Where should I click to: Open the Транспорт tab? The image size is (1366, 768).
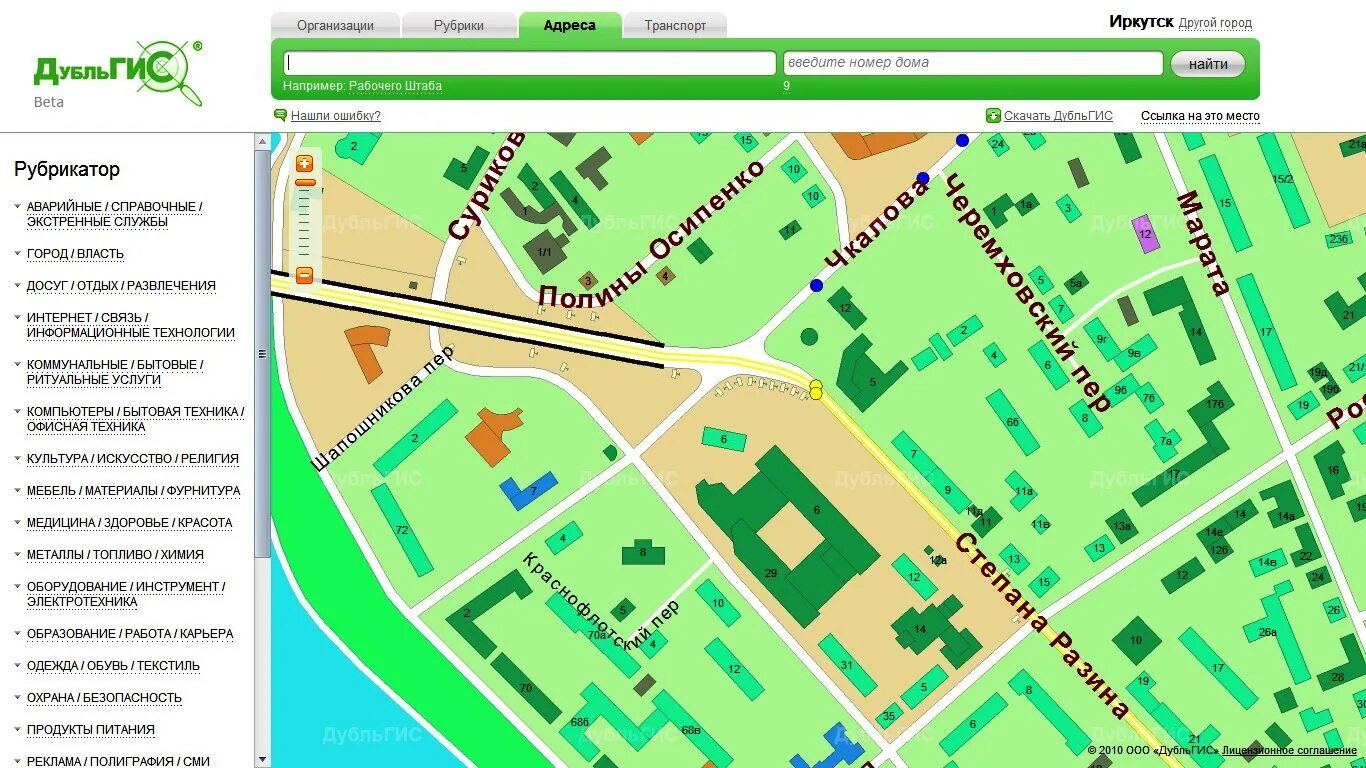675,26
